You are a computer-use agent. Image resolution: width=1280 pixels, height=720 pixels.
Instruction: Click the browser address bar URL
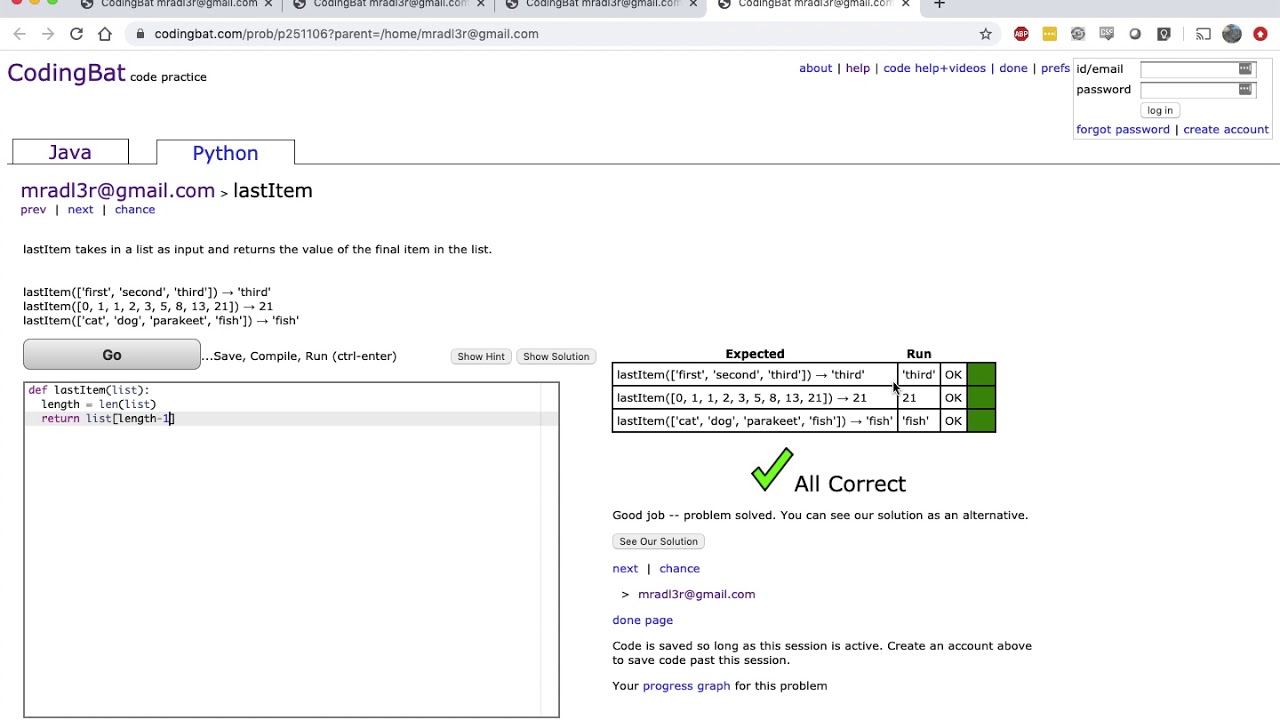(346, 34)
